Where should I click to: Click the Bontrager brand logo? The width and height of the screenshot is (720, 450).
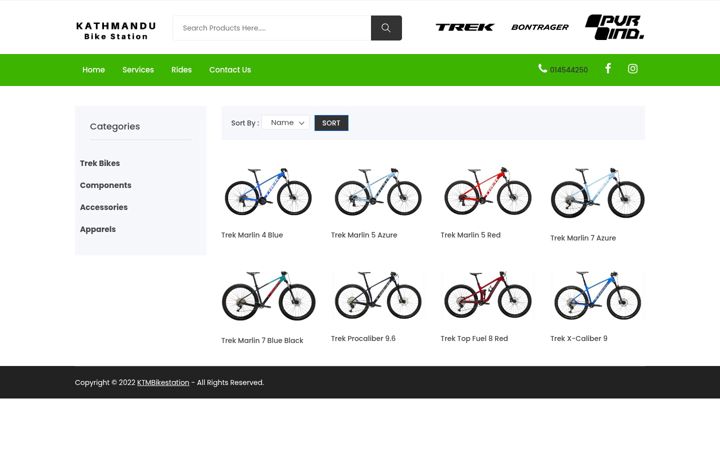click(540, 28)
